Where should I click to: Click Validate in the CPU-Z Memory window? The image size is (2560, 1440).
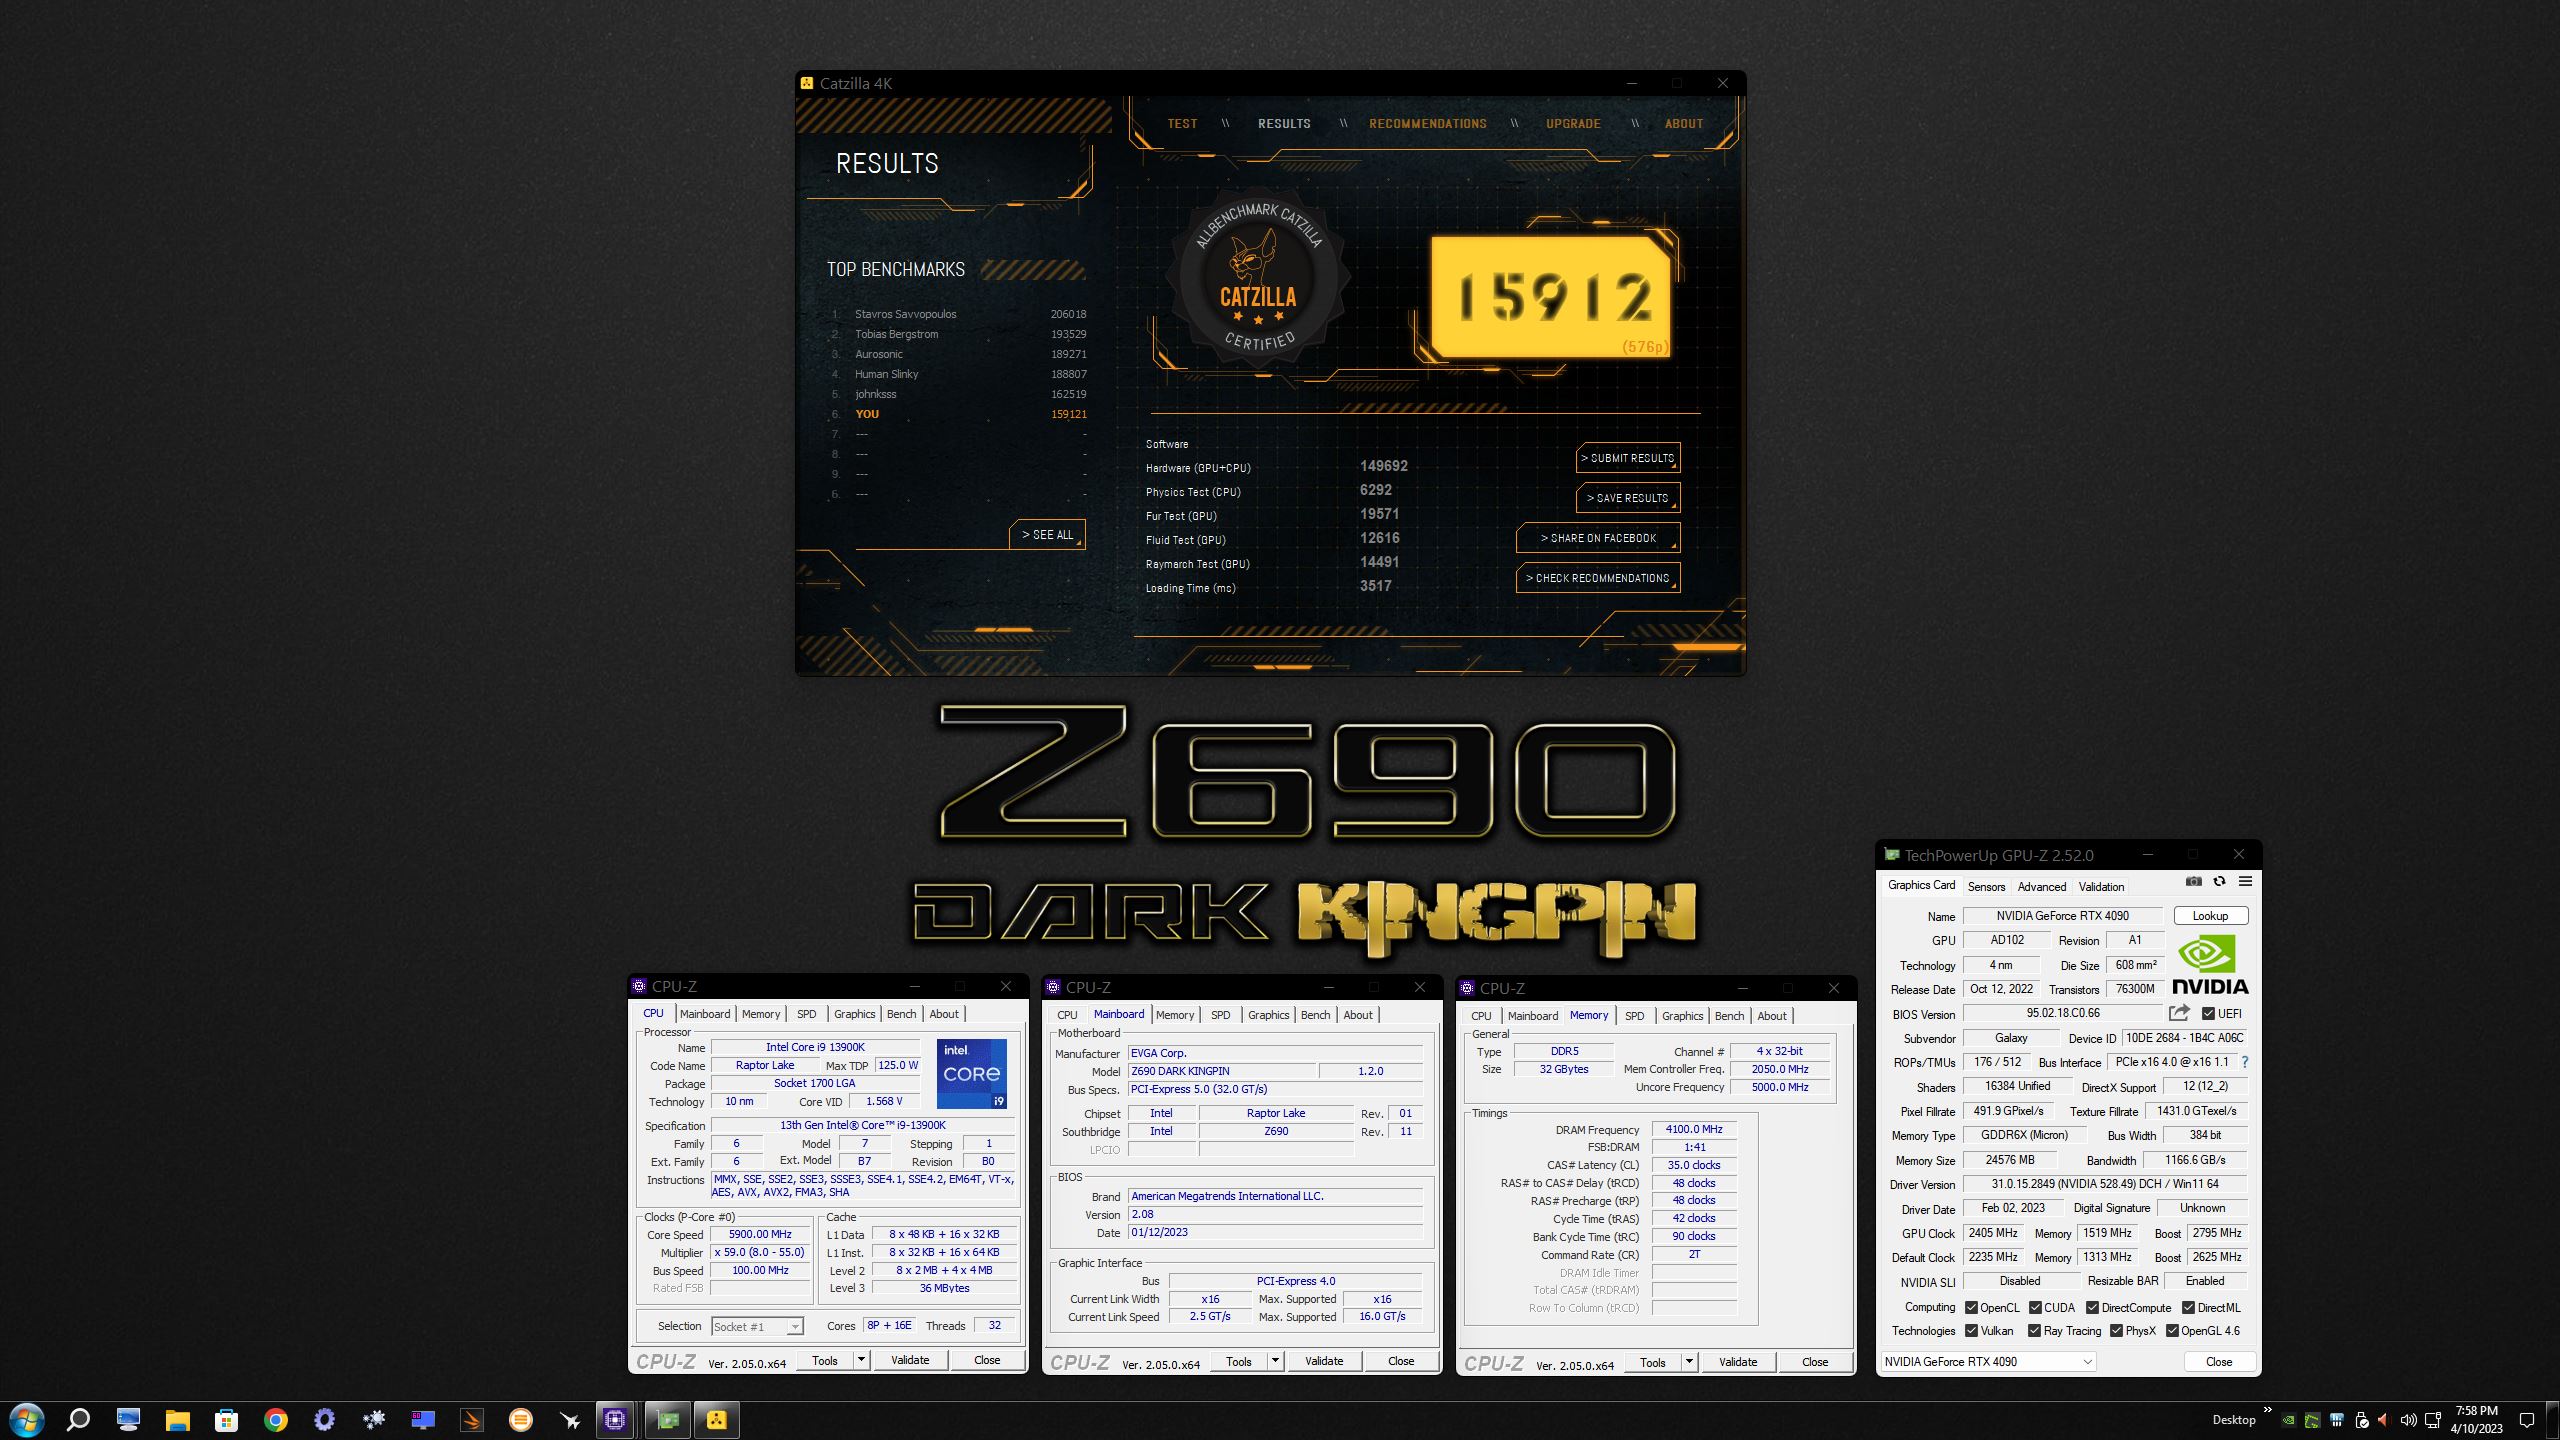tap(1737, 1362)
